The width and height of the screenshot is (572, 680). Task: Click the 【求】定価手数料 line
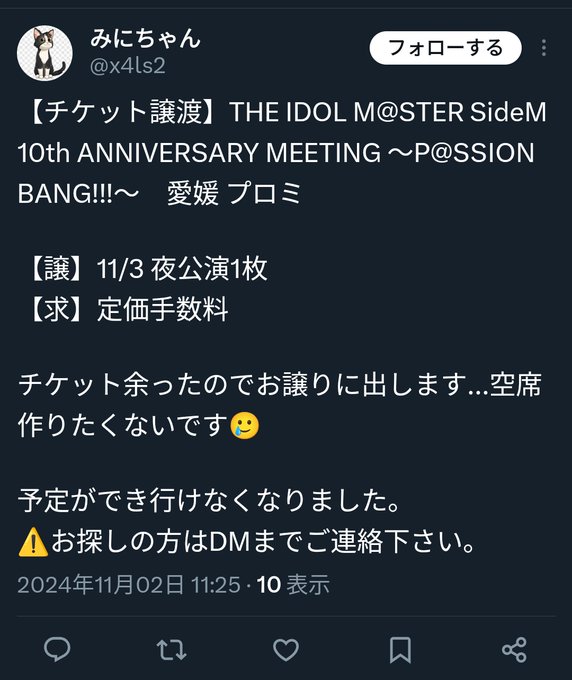point(128,309)
